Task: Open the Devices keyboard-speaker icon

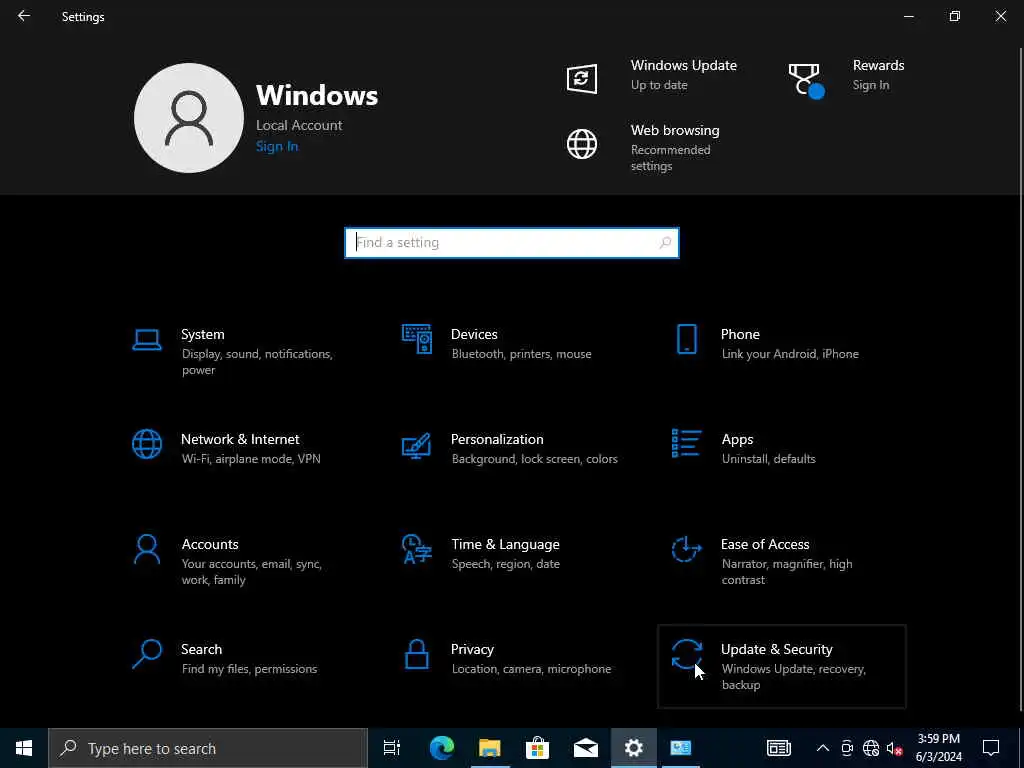Action: tap(417, 339)
